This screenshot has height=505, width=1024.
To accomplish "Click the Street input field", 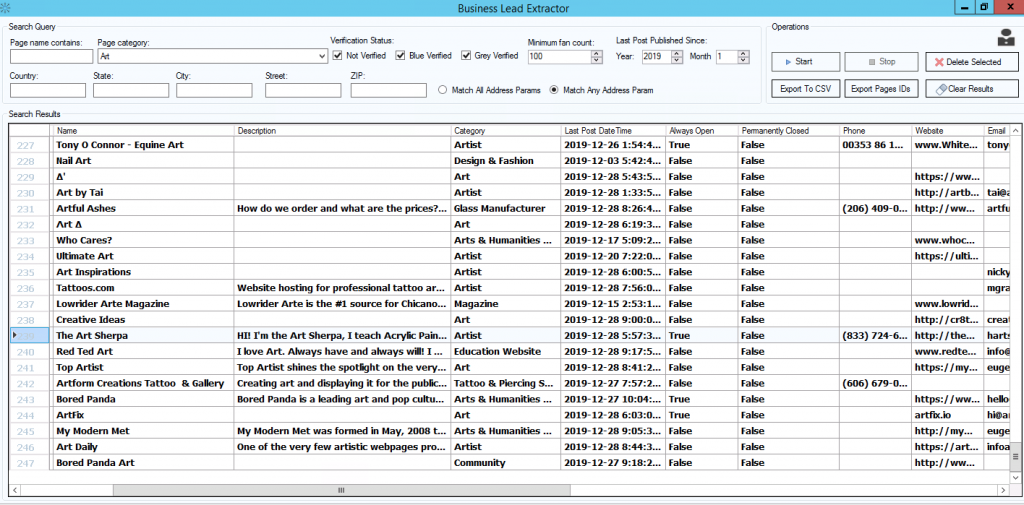I will pyautogui.click(x=303, y=90).
